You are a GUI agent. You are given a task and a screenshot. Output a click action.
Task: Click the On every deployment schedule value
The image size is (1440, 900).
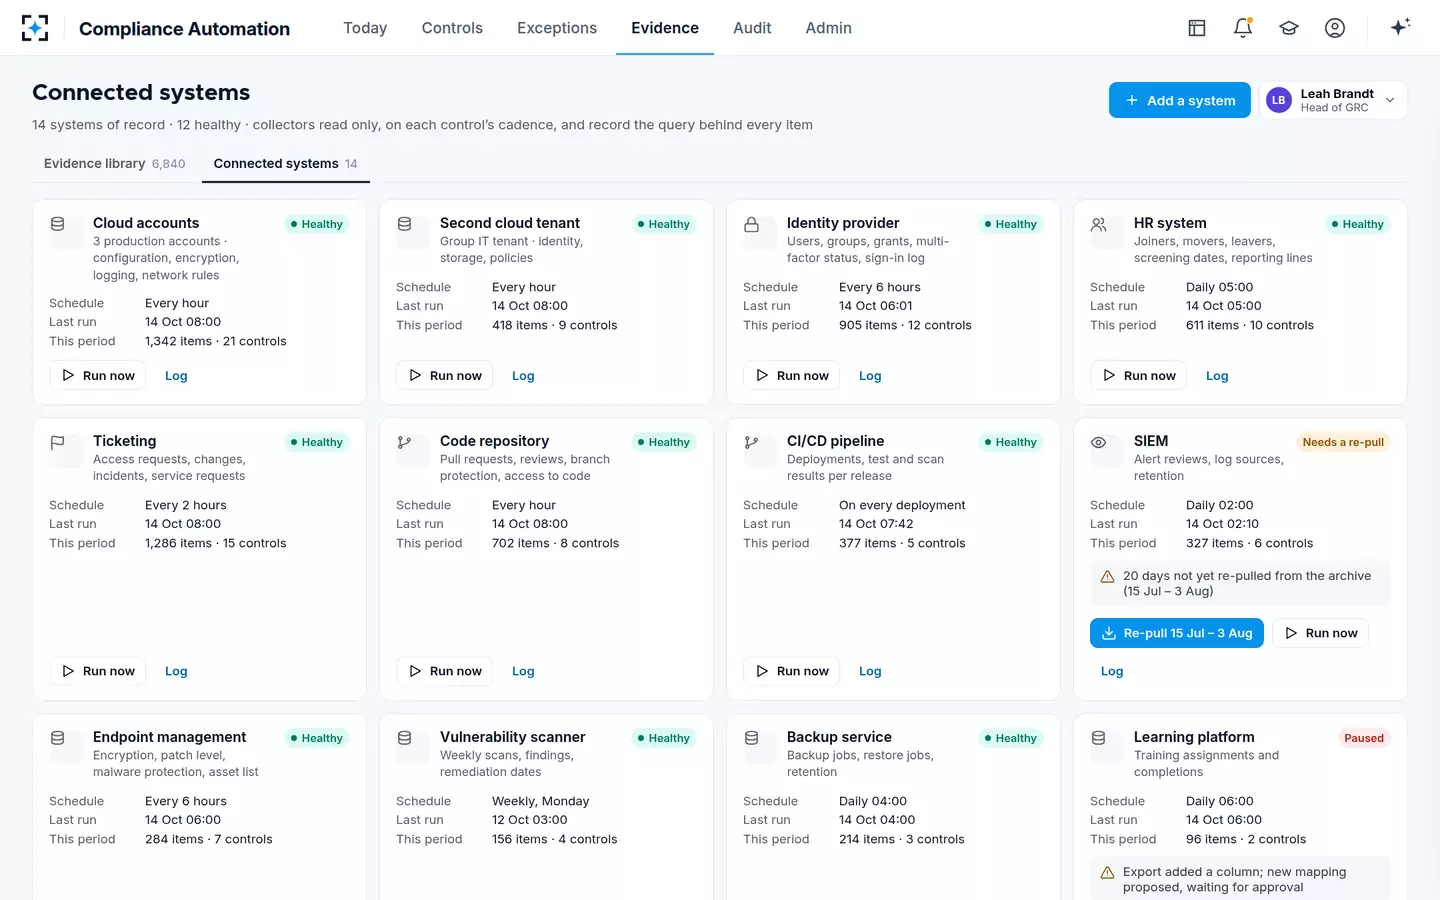[902, 505]
